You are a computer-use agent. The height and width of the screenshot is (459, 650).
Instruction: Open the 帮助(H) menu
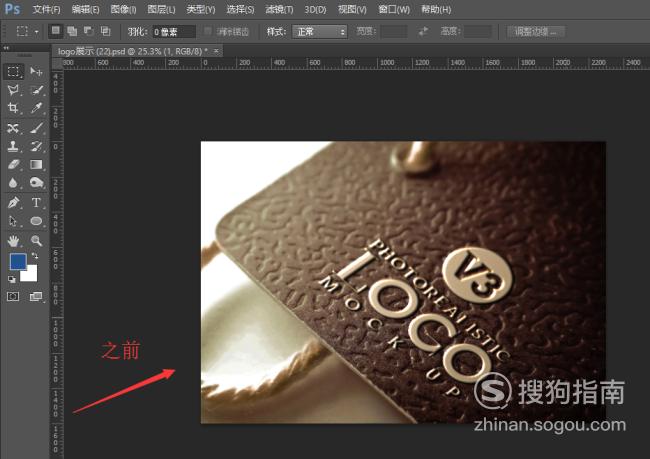click(436, 9)
